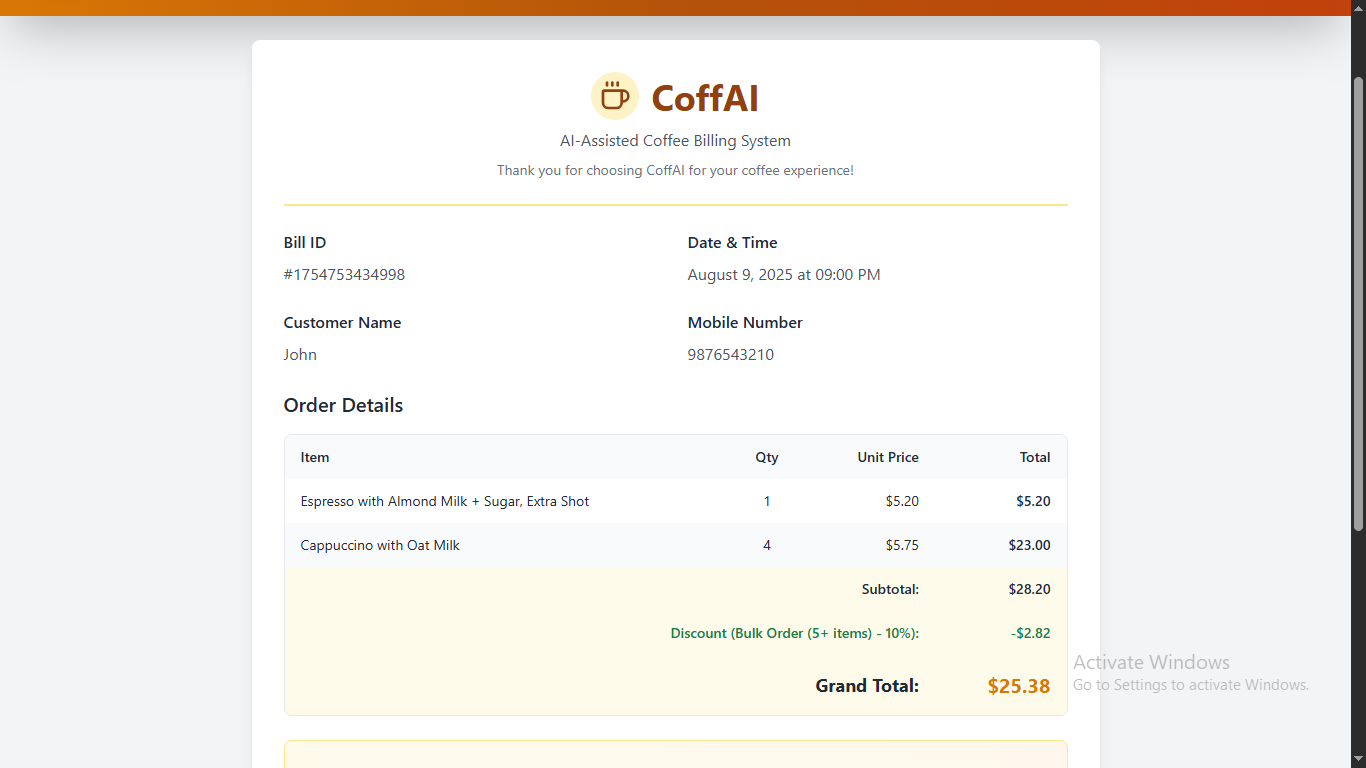Click the customer name John
Viewport: 1366px width, 768px height.
(x=300, y=355)
